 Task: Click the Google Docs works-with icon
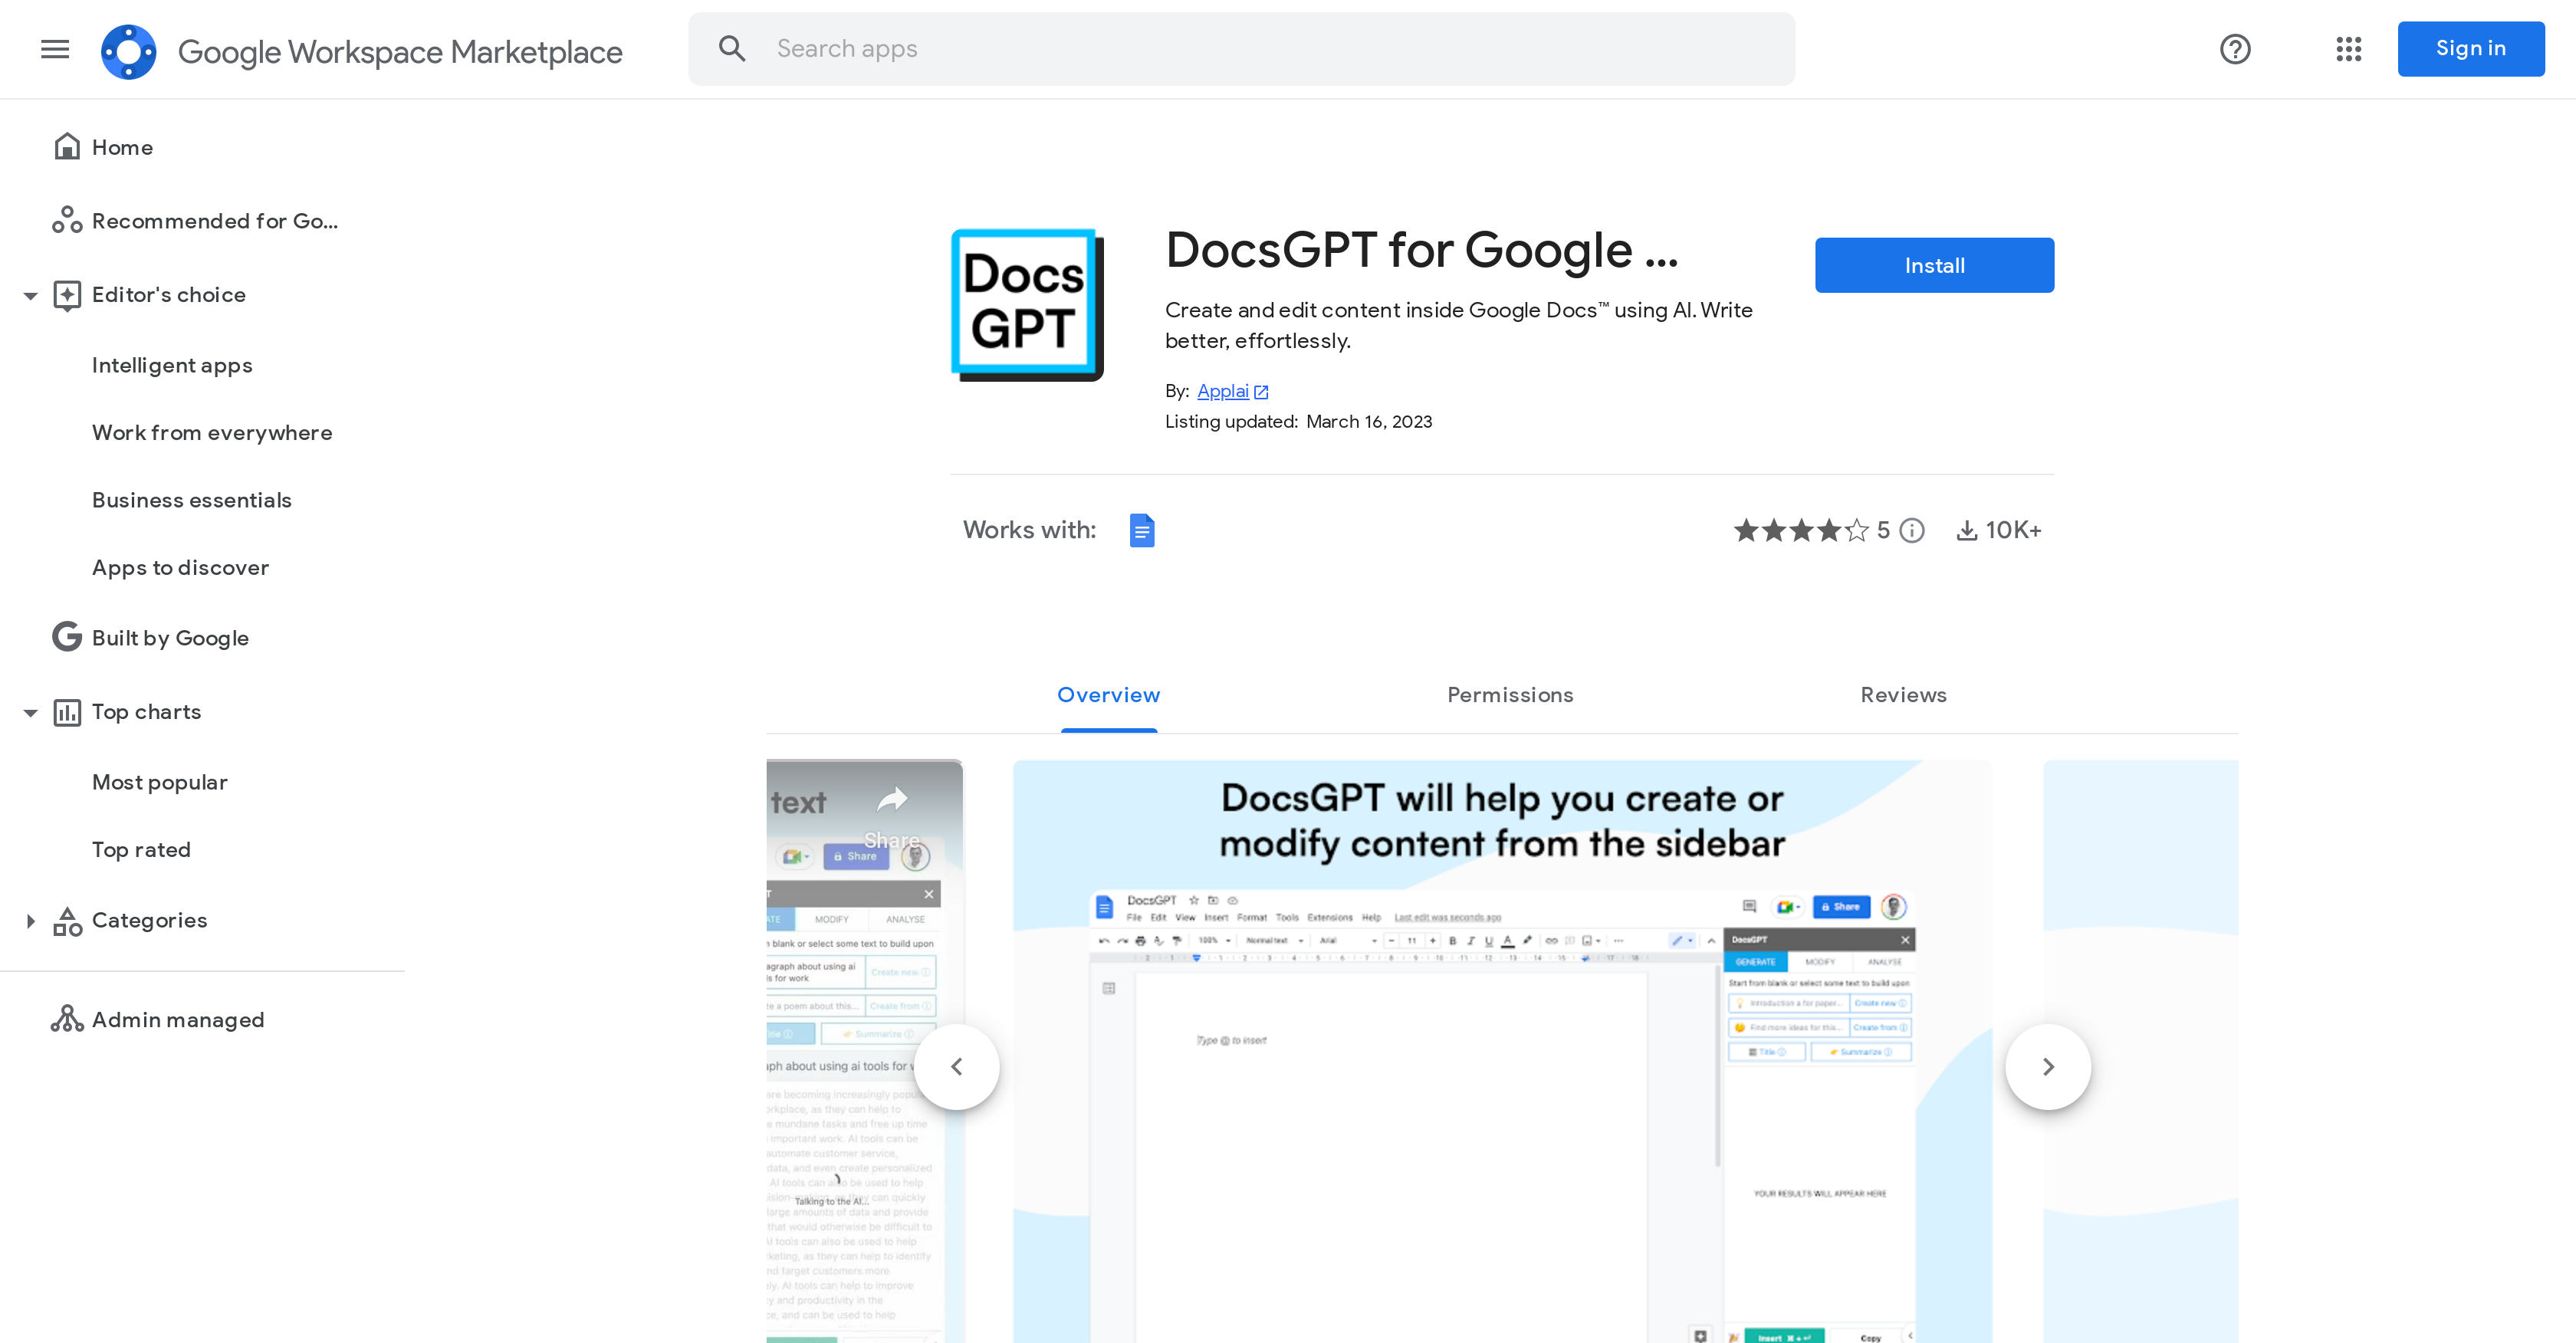point(1142,530)
